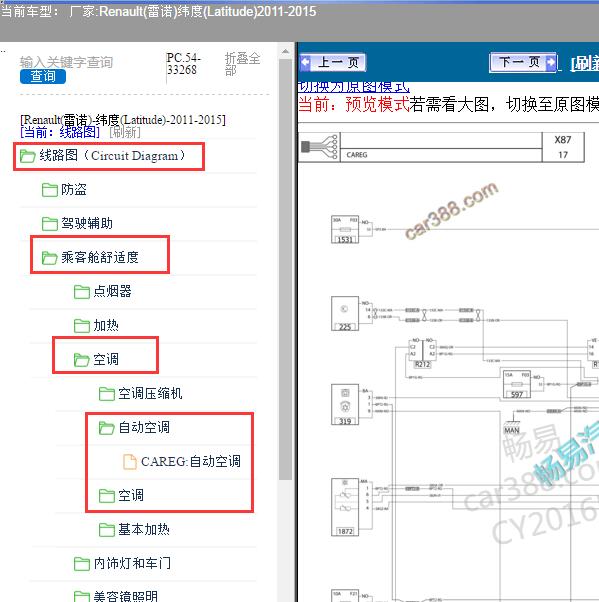599x602 pixels.
Task: Expand the 加热 folder
Action: tap(106, 326)
